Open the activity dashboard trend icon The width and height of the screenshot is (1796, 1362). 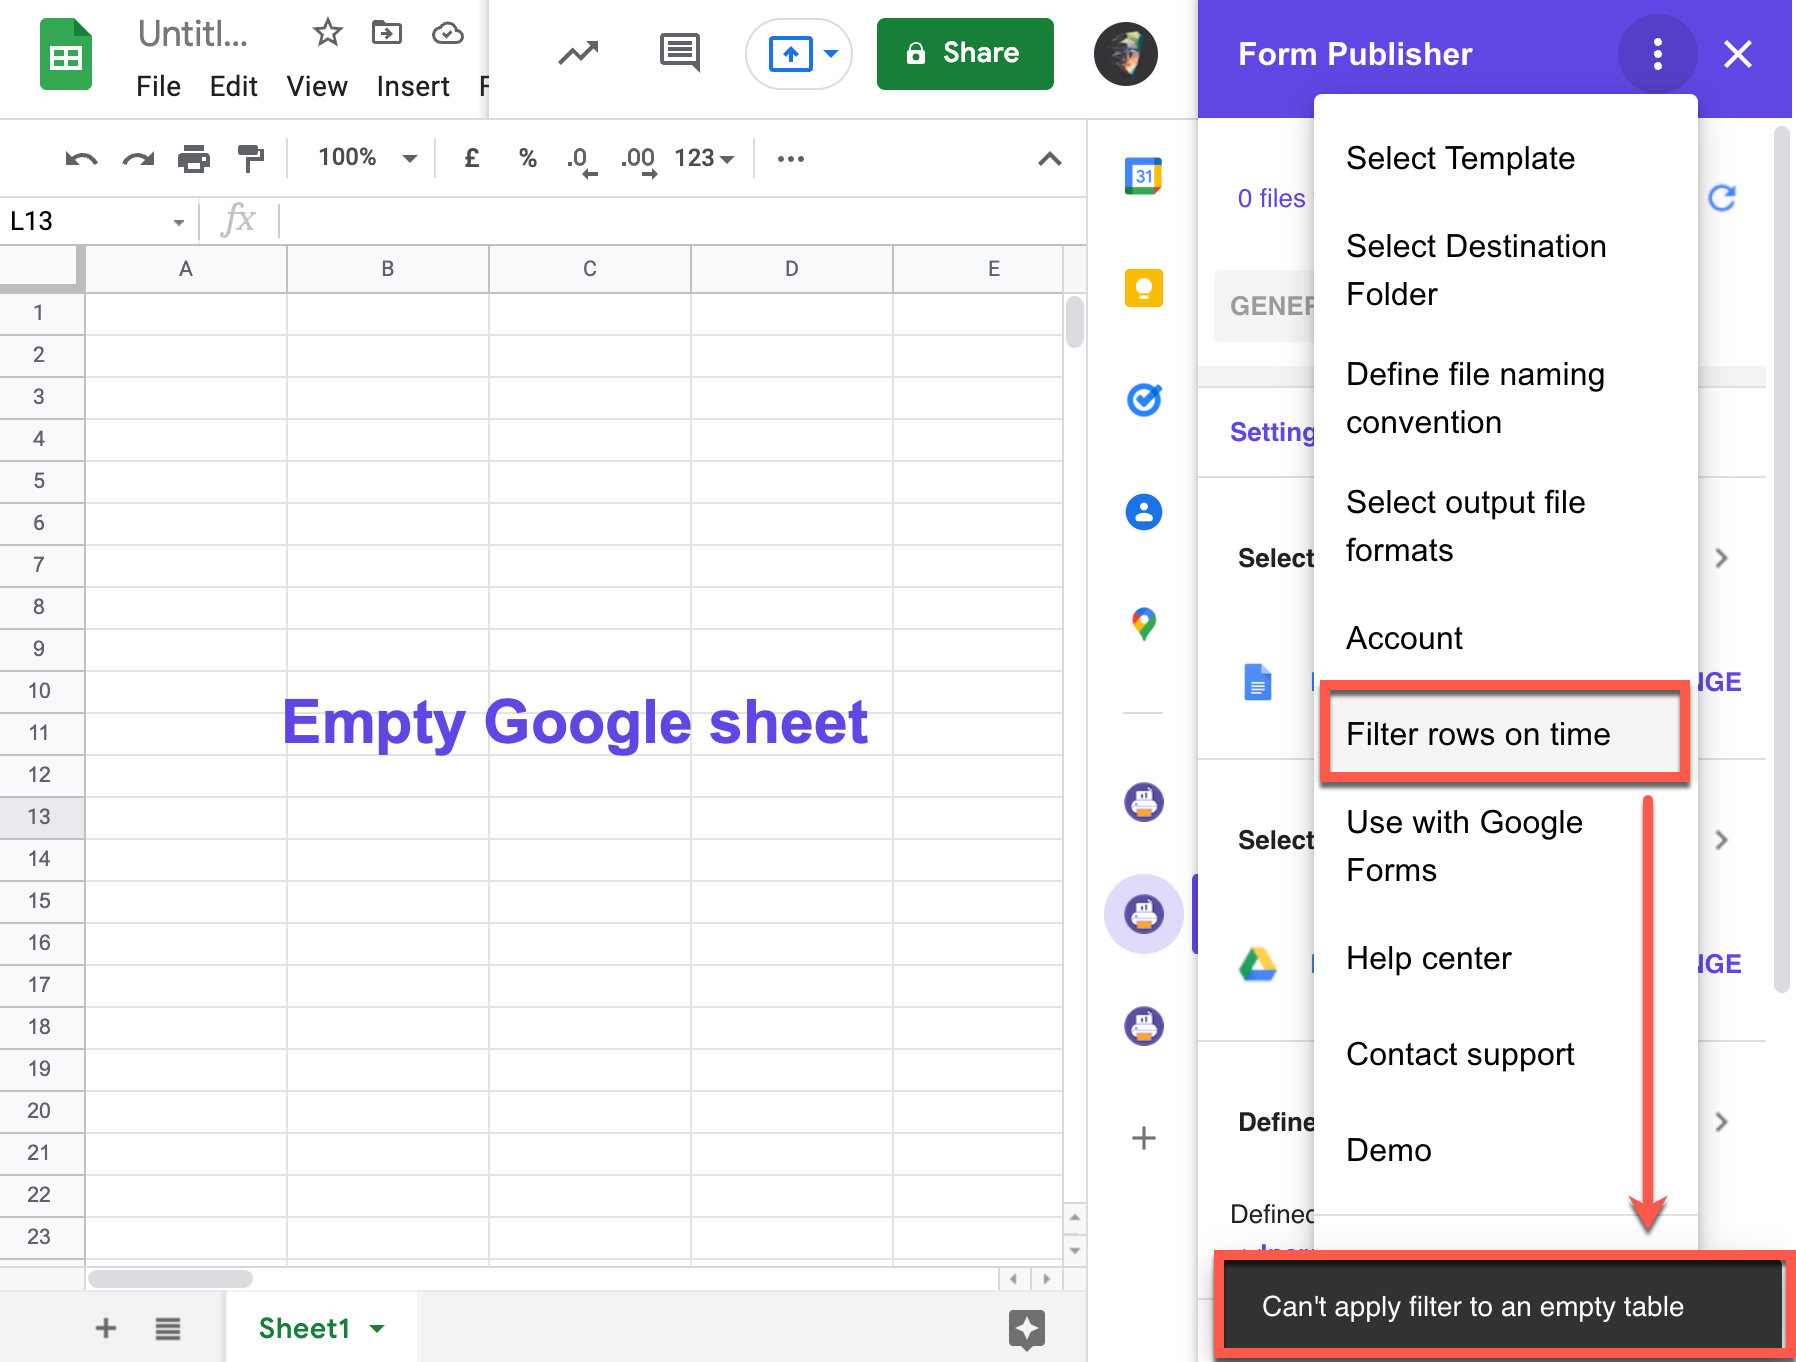578,53
